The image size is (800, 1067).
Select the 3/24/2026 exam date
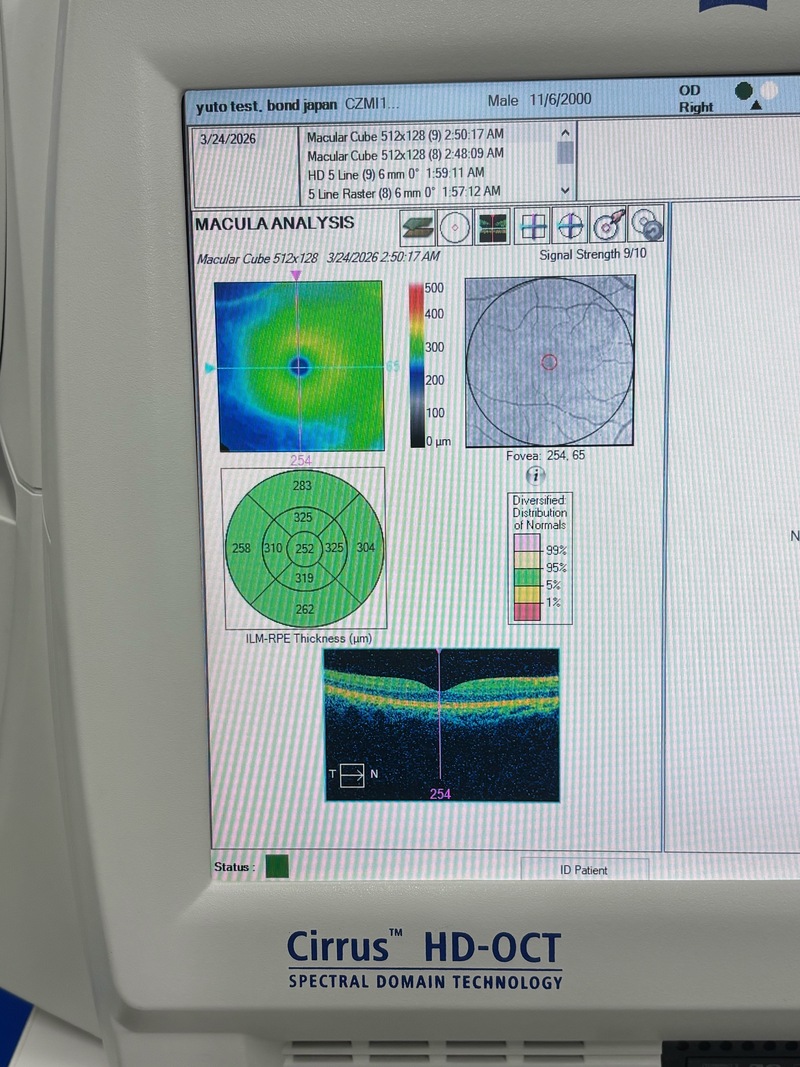[228, 139]
